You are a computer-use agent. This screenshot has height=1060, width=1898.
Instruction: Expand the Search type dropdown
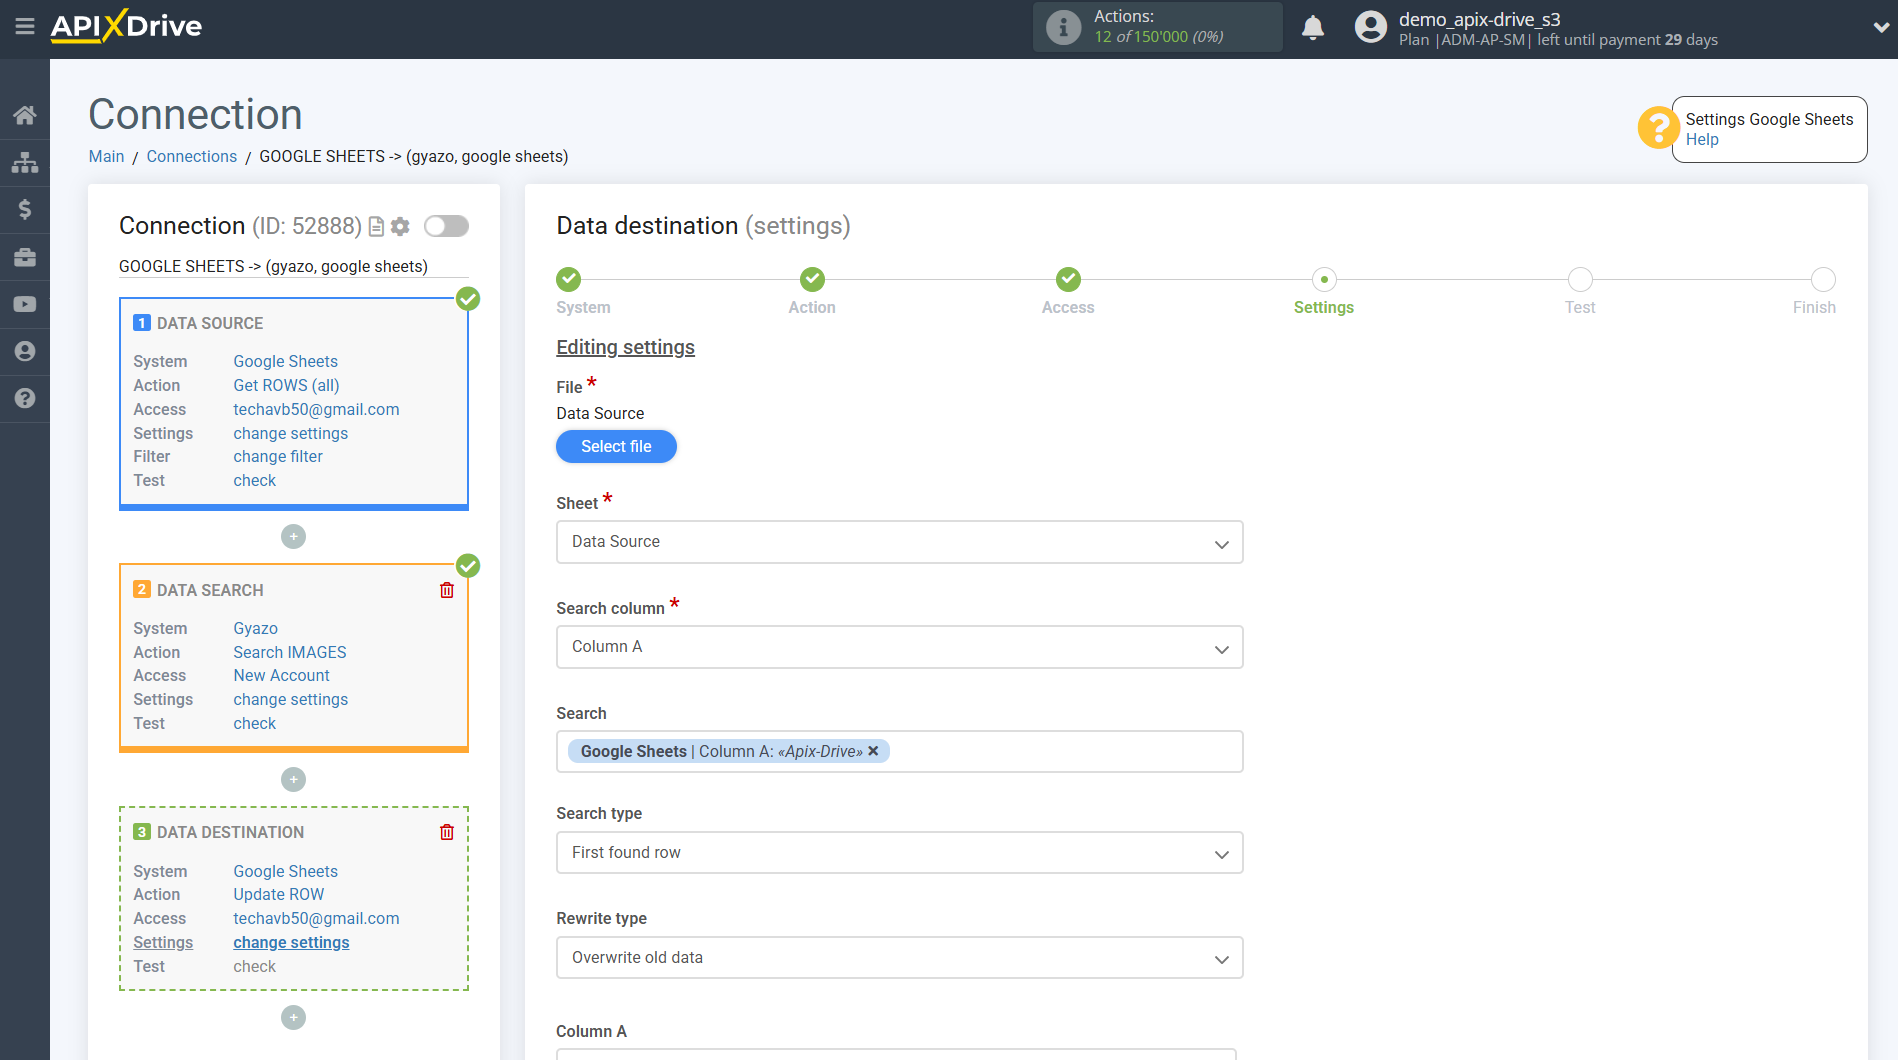click(x=899, y=853)
